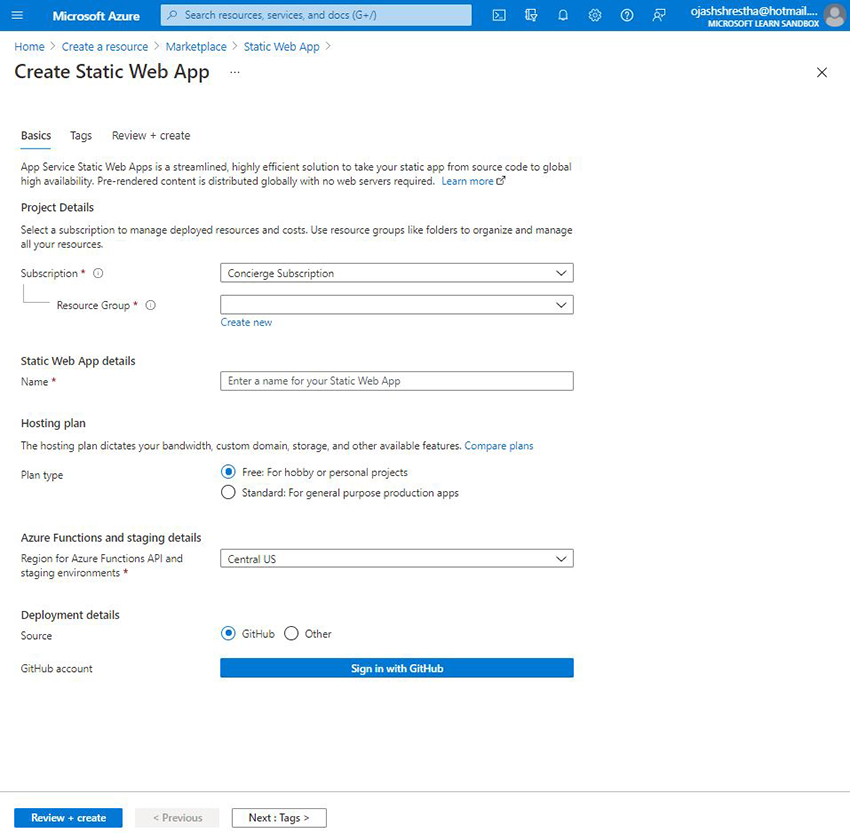Image resolution: width=850 pixels, height=833 pixels.
Task: Switch to the Tags tab
Action: (81, 135)
